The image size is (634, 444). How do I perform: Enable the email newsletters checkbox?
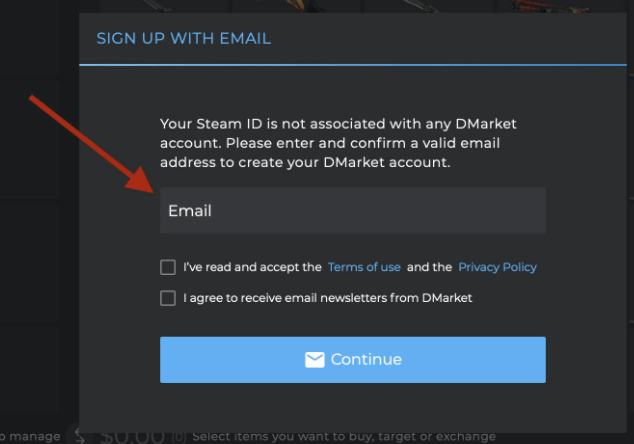pyautogui.click(x=168, y=298)
